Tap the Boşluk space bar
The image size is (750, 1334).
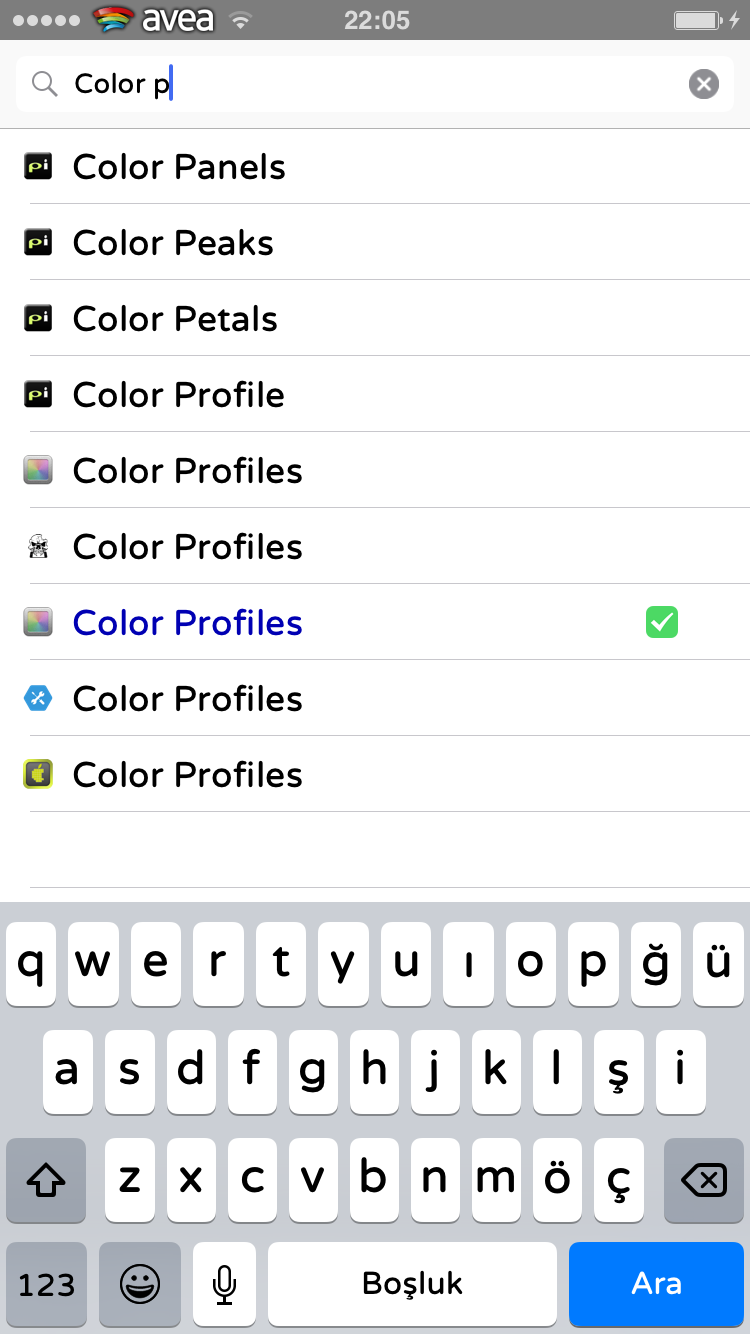coord(412,1284)
